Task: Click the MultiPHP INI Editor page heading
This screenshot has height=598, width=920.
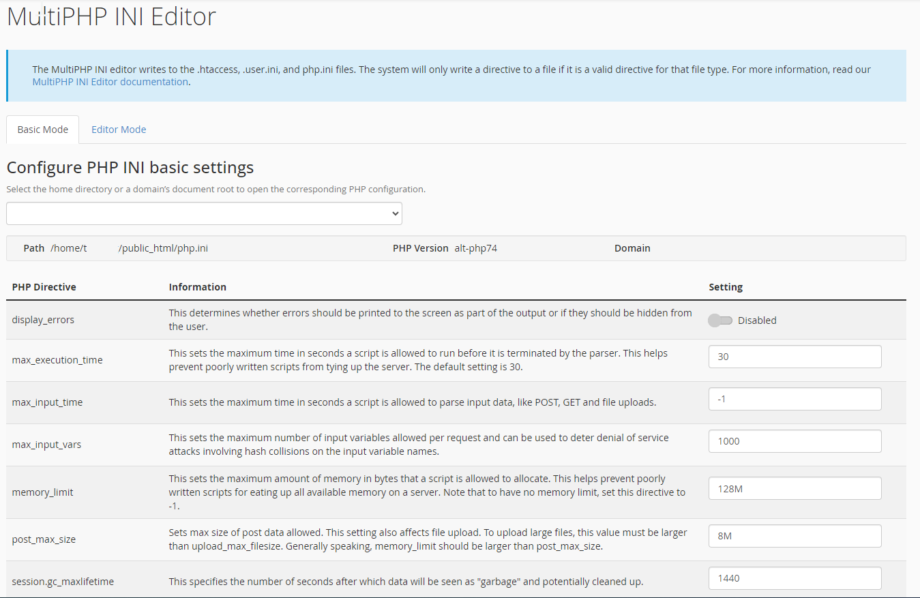Action: click(110, 17)
